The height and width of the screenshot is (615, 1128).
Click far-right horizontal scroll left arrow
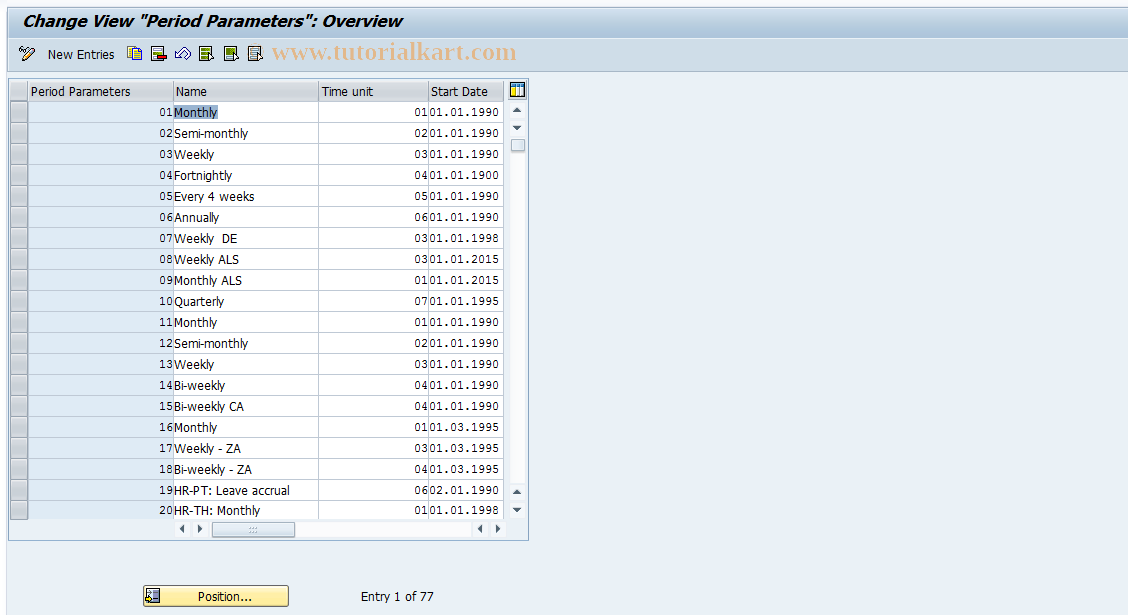pos(480,529)
